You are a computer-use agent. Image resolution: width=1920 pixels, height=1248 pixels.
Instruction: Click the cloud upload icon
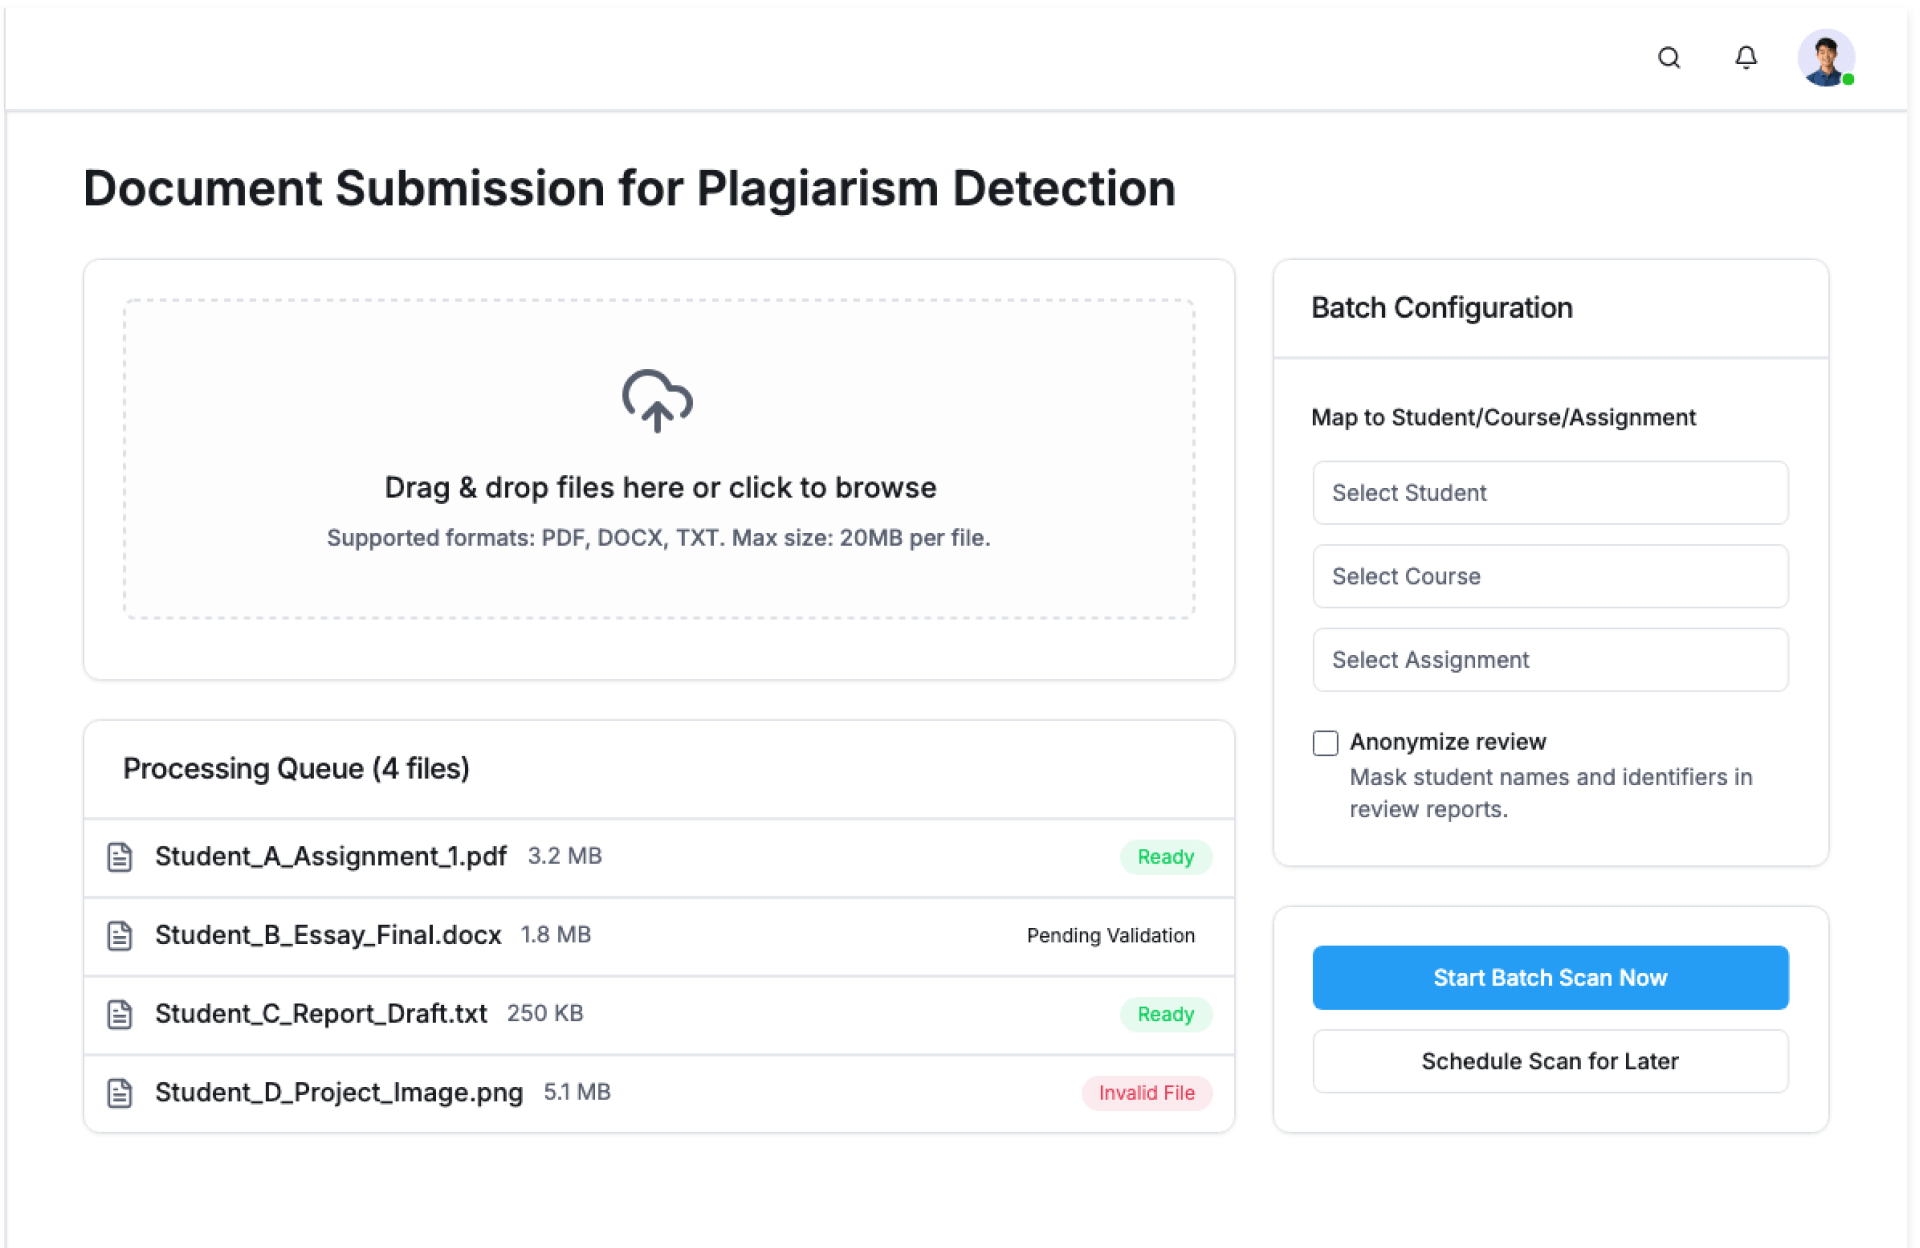(657, 401)
